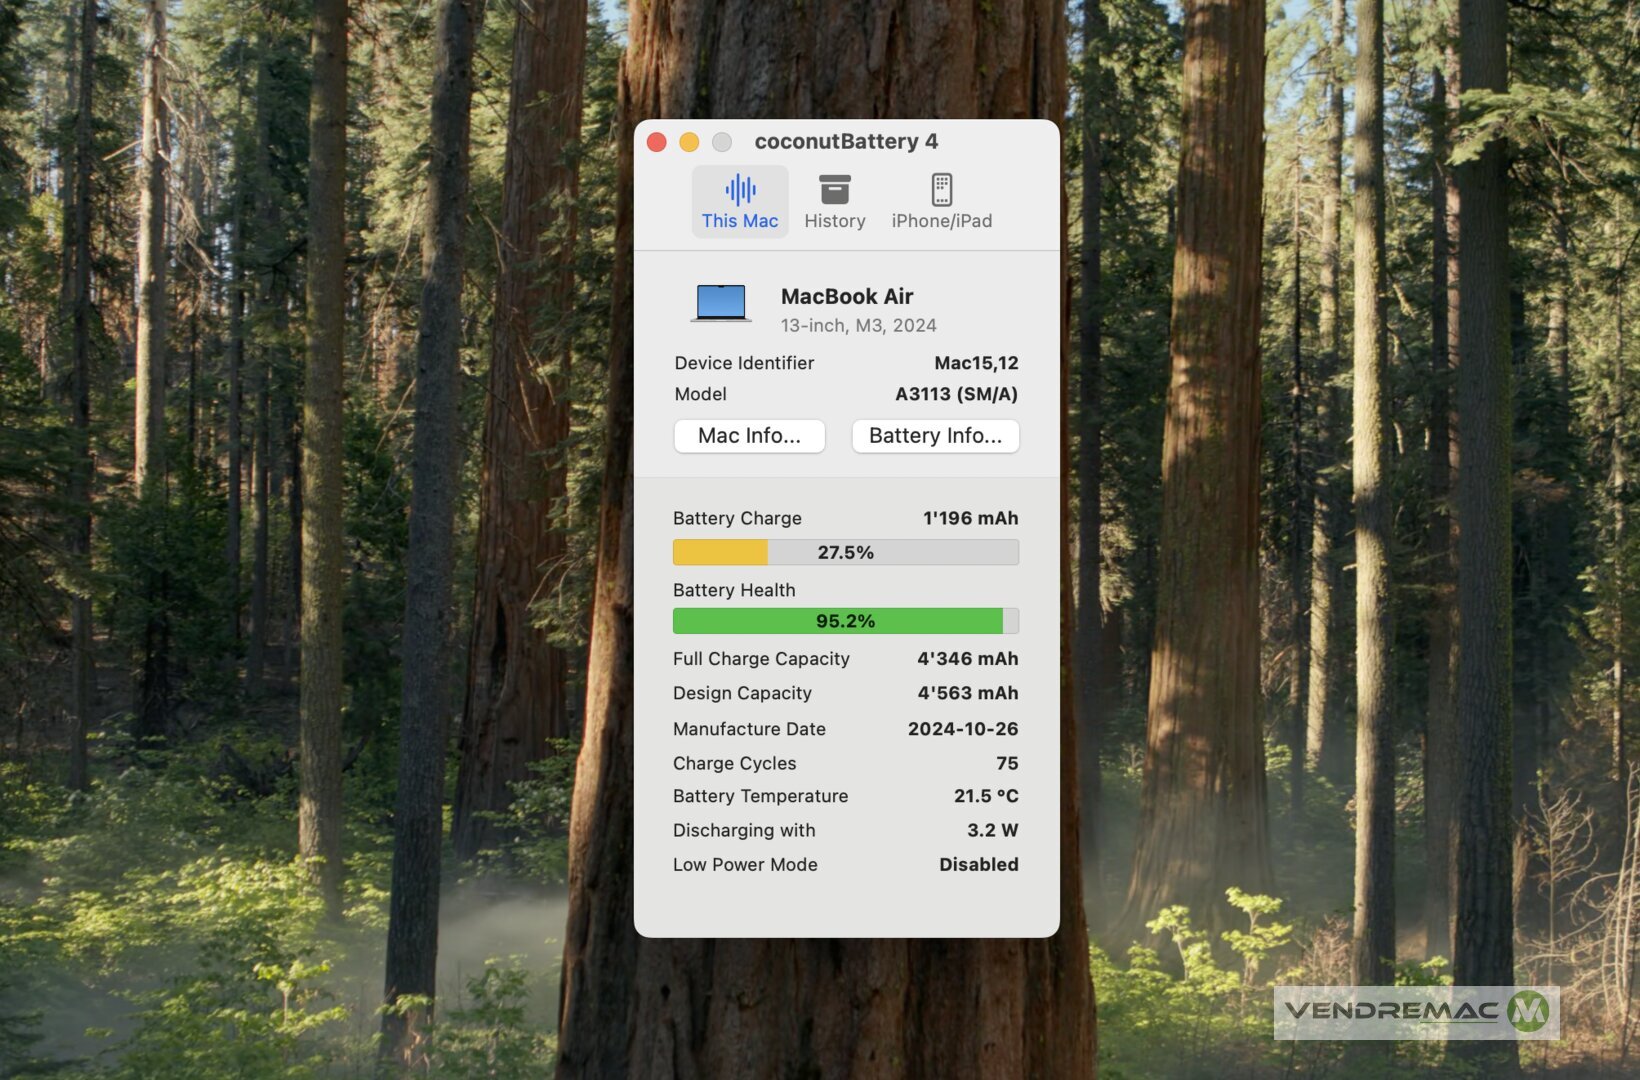Close the coconutBattery window
Screen dimensions: 1640x1080
click(657, 142)
